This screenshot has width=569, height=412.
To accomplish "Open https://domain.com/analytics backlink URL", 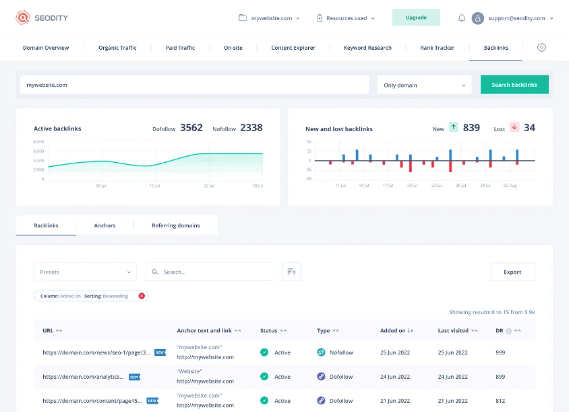I will point(83,377).
